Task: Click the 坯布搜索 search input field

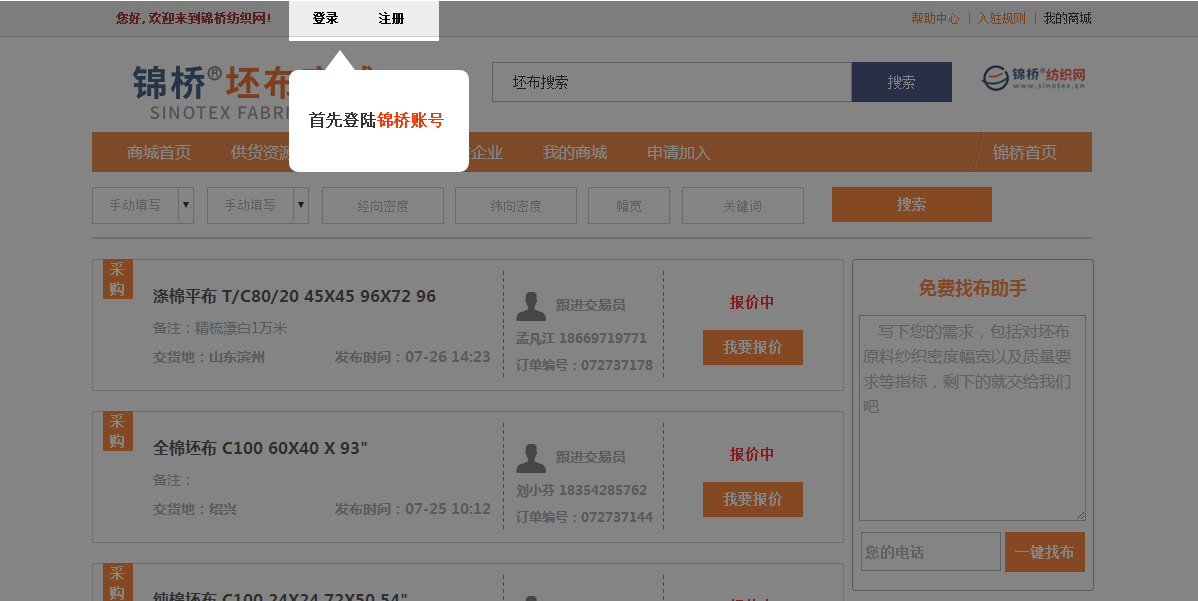Action: (671, 82)
